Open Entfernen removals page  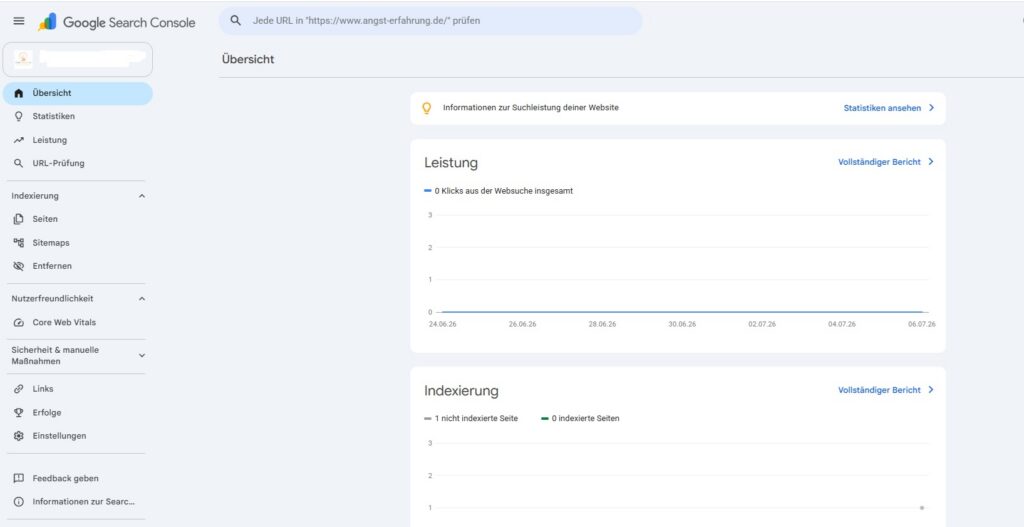coord(78,266)
